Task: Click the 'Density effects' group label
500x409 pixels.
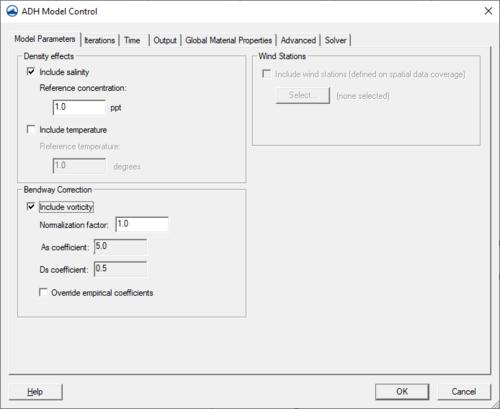Action: click(49, 56)
